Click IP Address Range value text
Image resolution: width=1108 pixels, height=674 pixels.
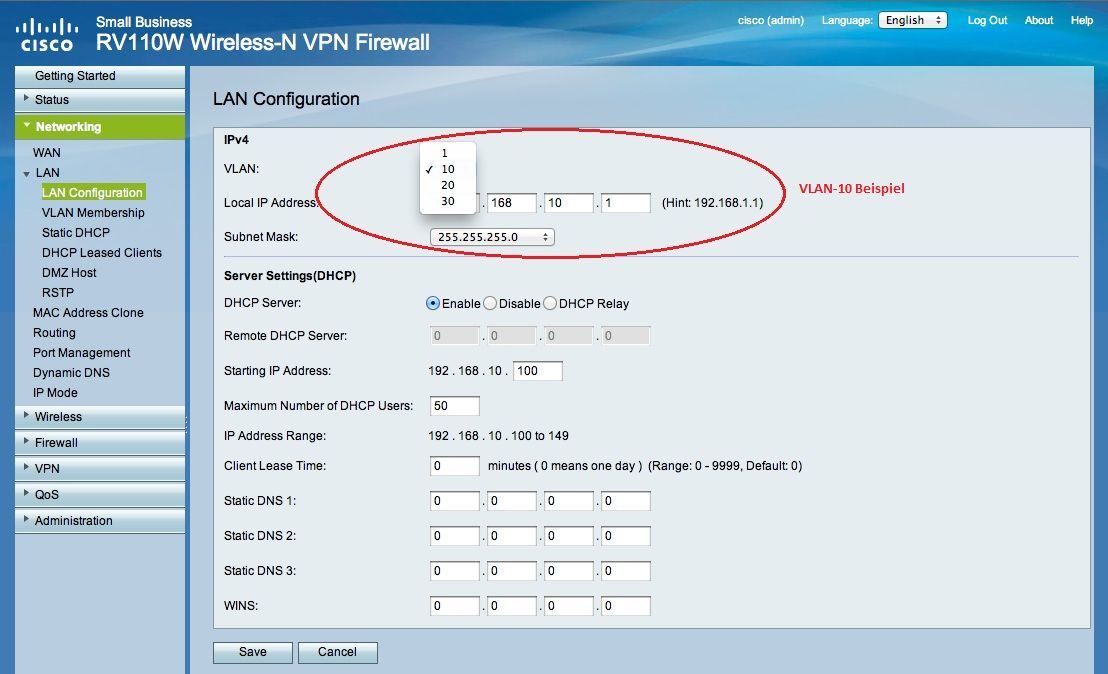point(498,436)
